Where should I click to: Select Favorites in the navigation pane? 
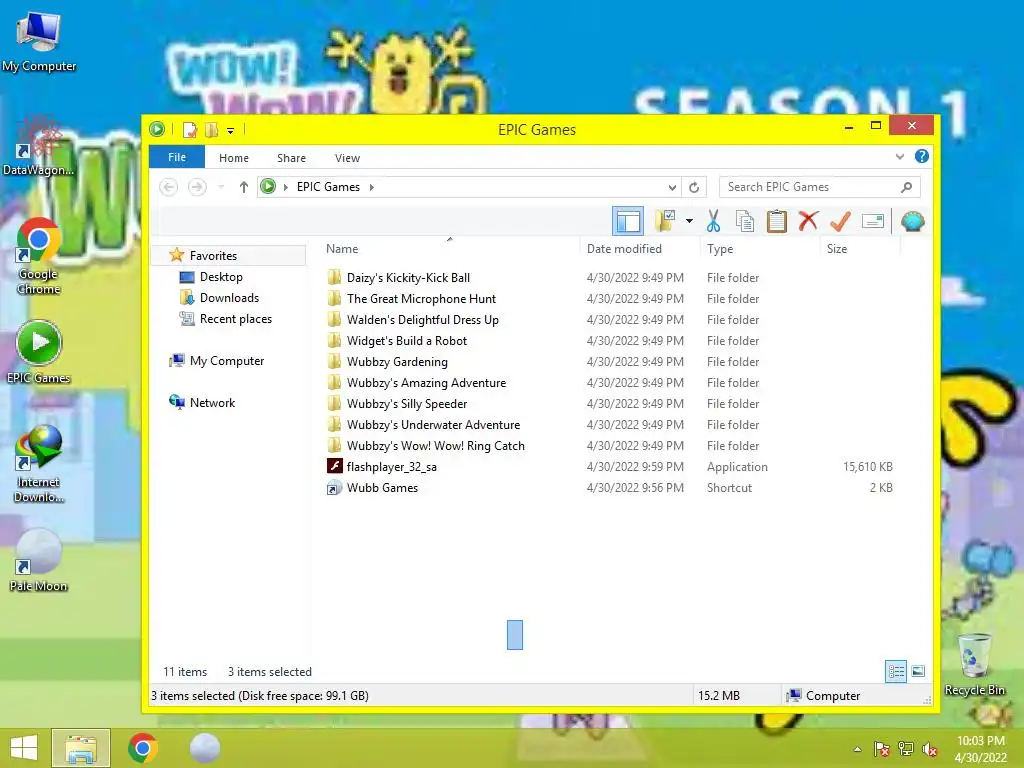pos(212,255)
